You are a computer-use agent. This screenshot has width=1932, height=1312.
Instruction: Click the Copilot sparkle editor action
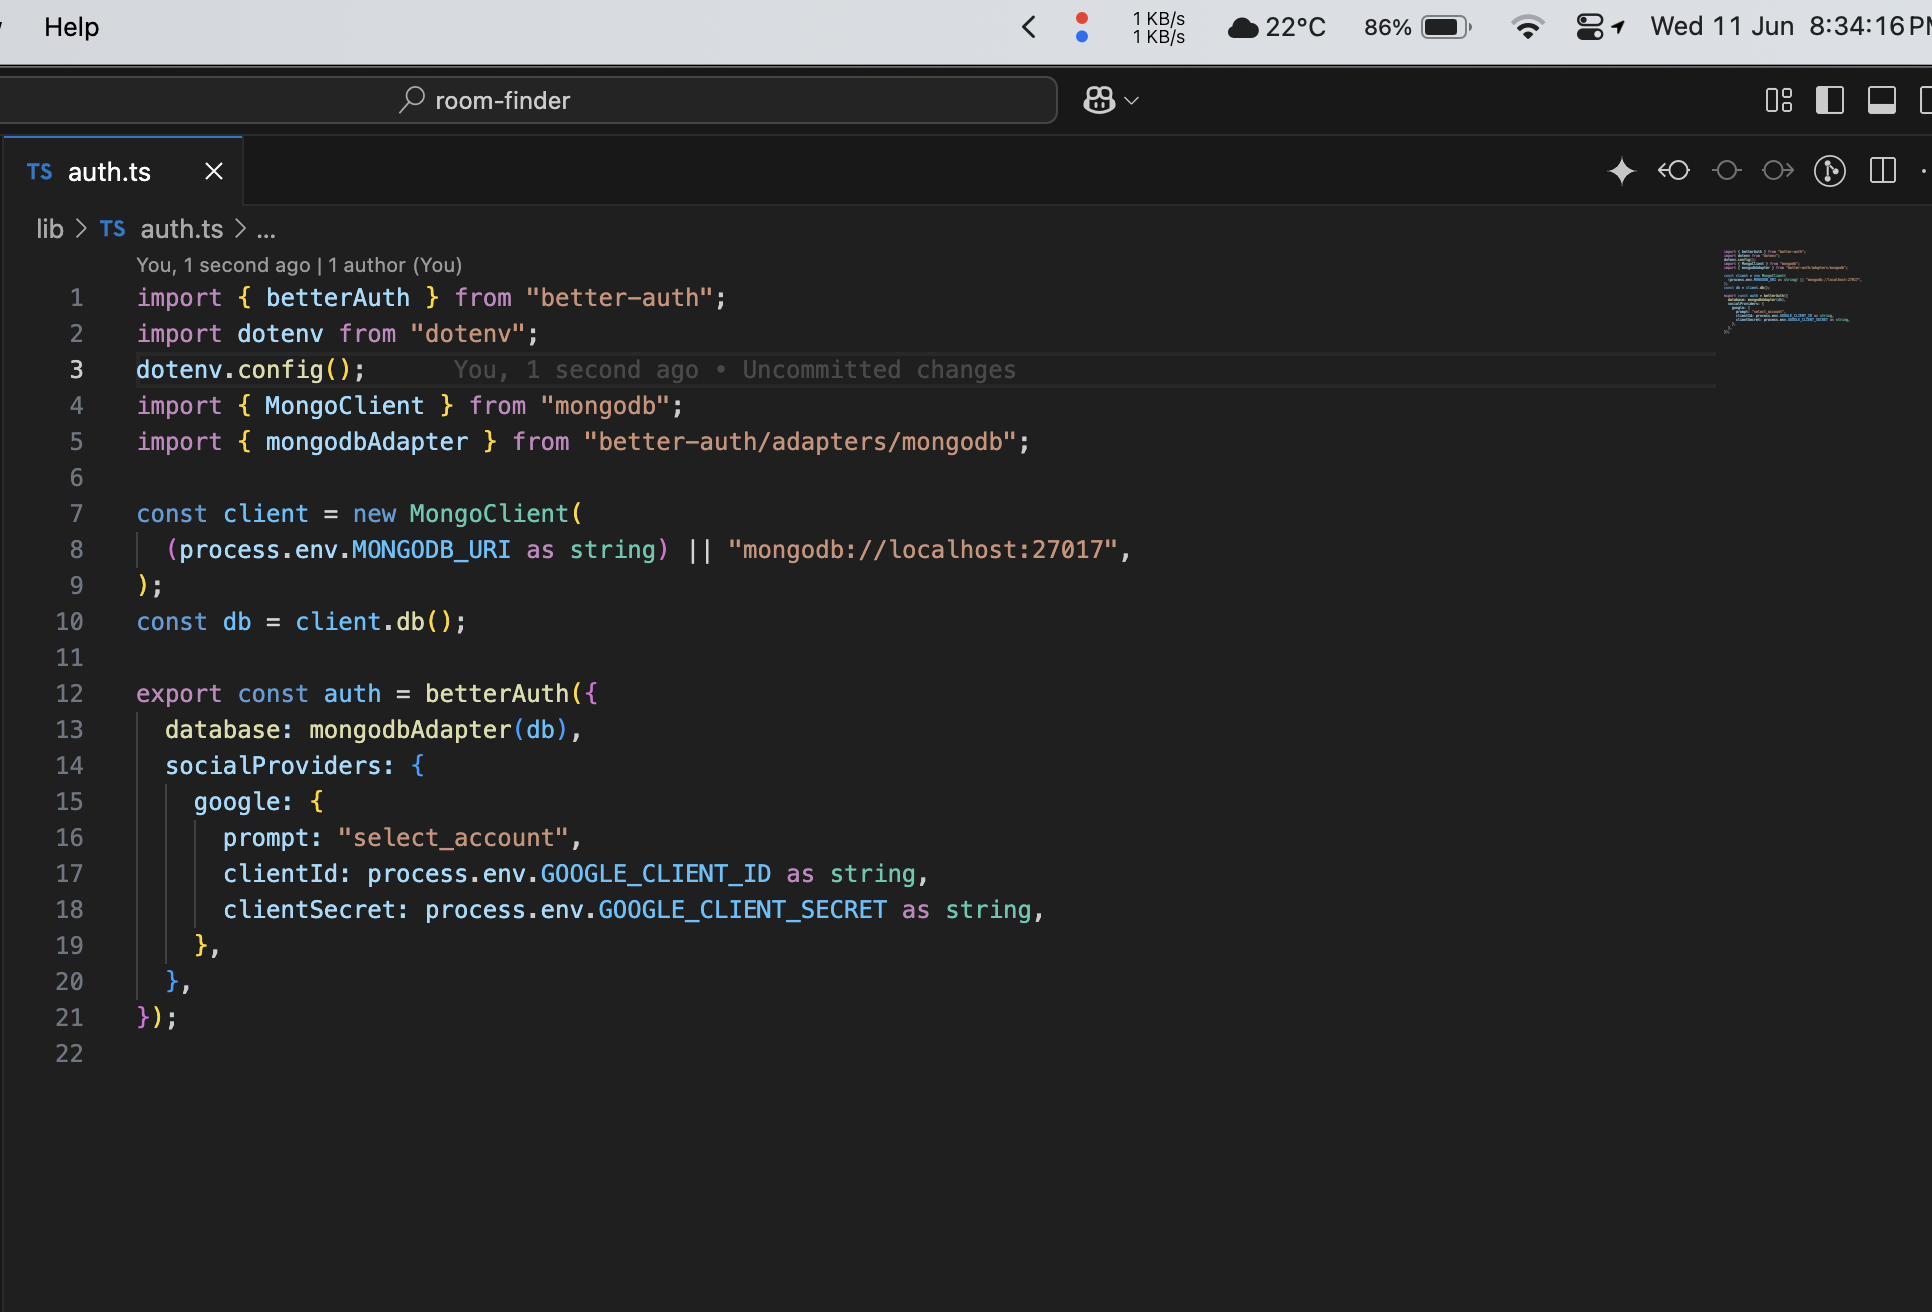1621,171
